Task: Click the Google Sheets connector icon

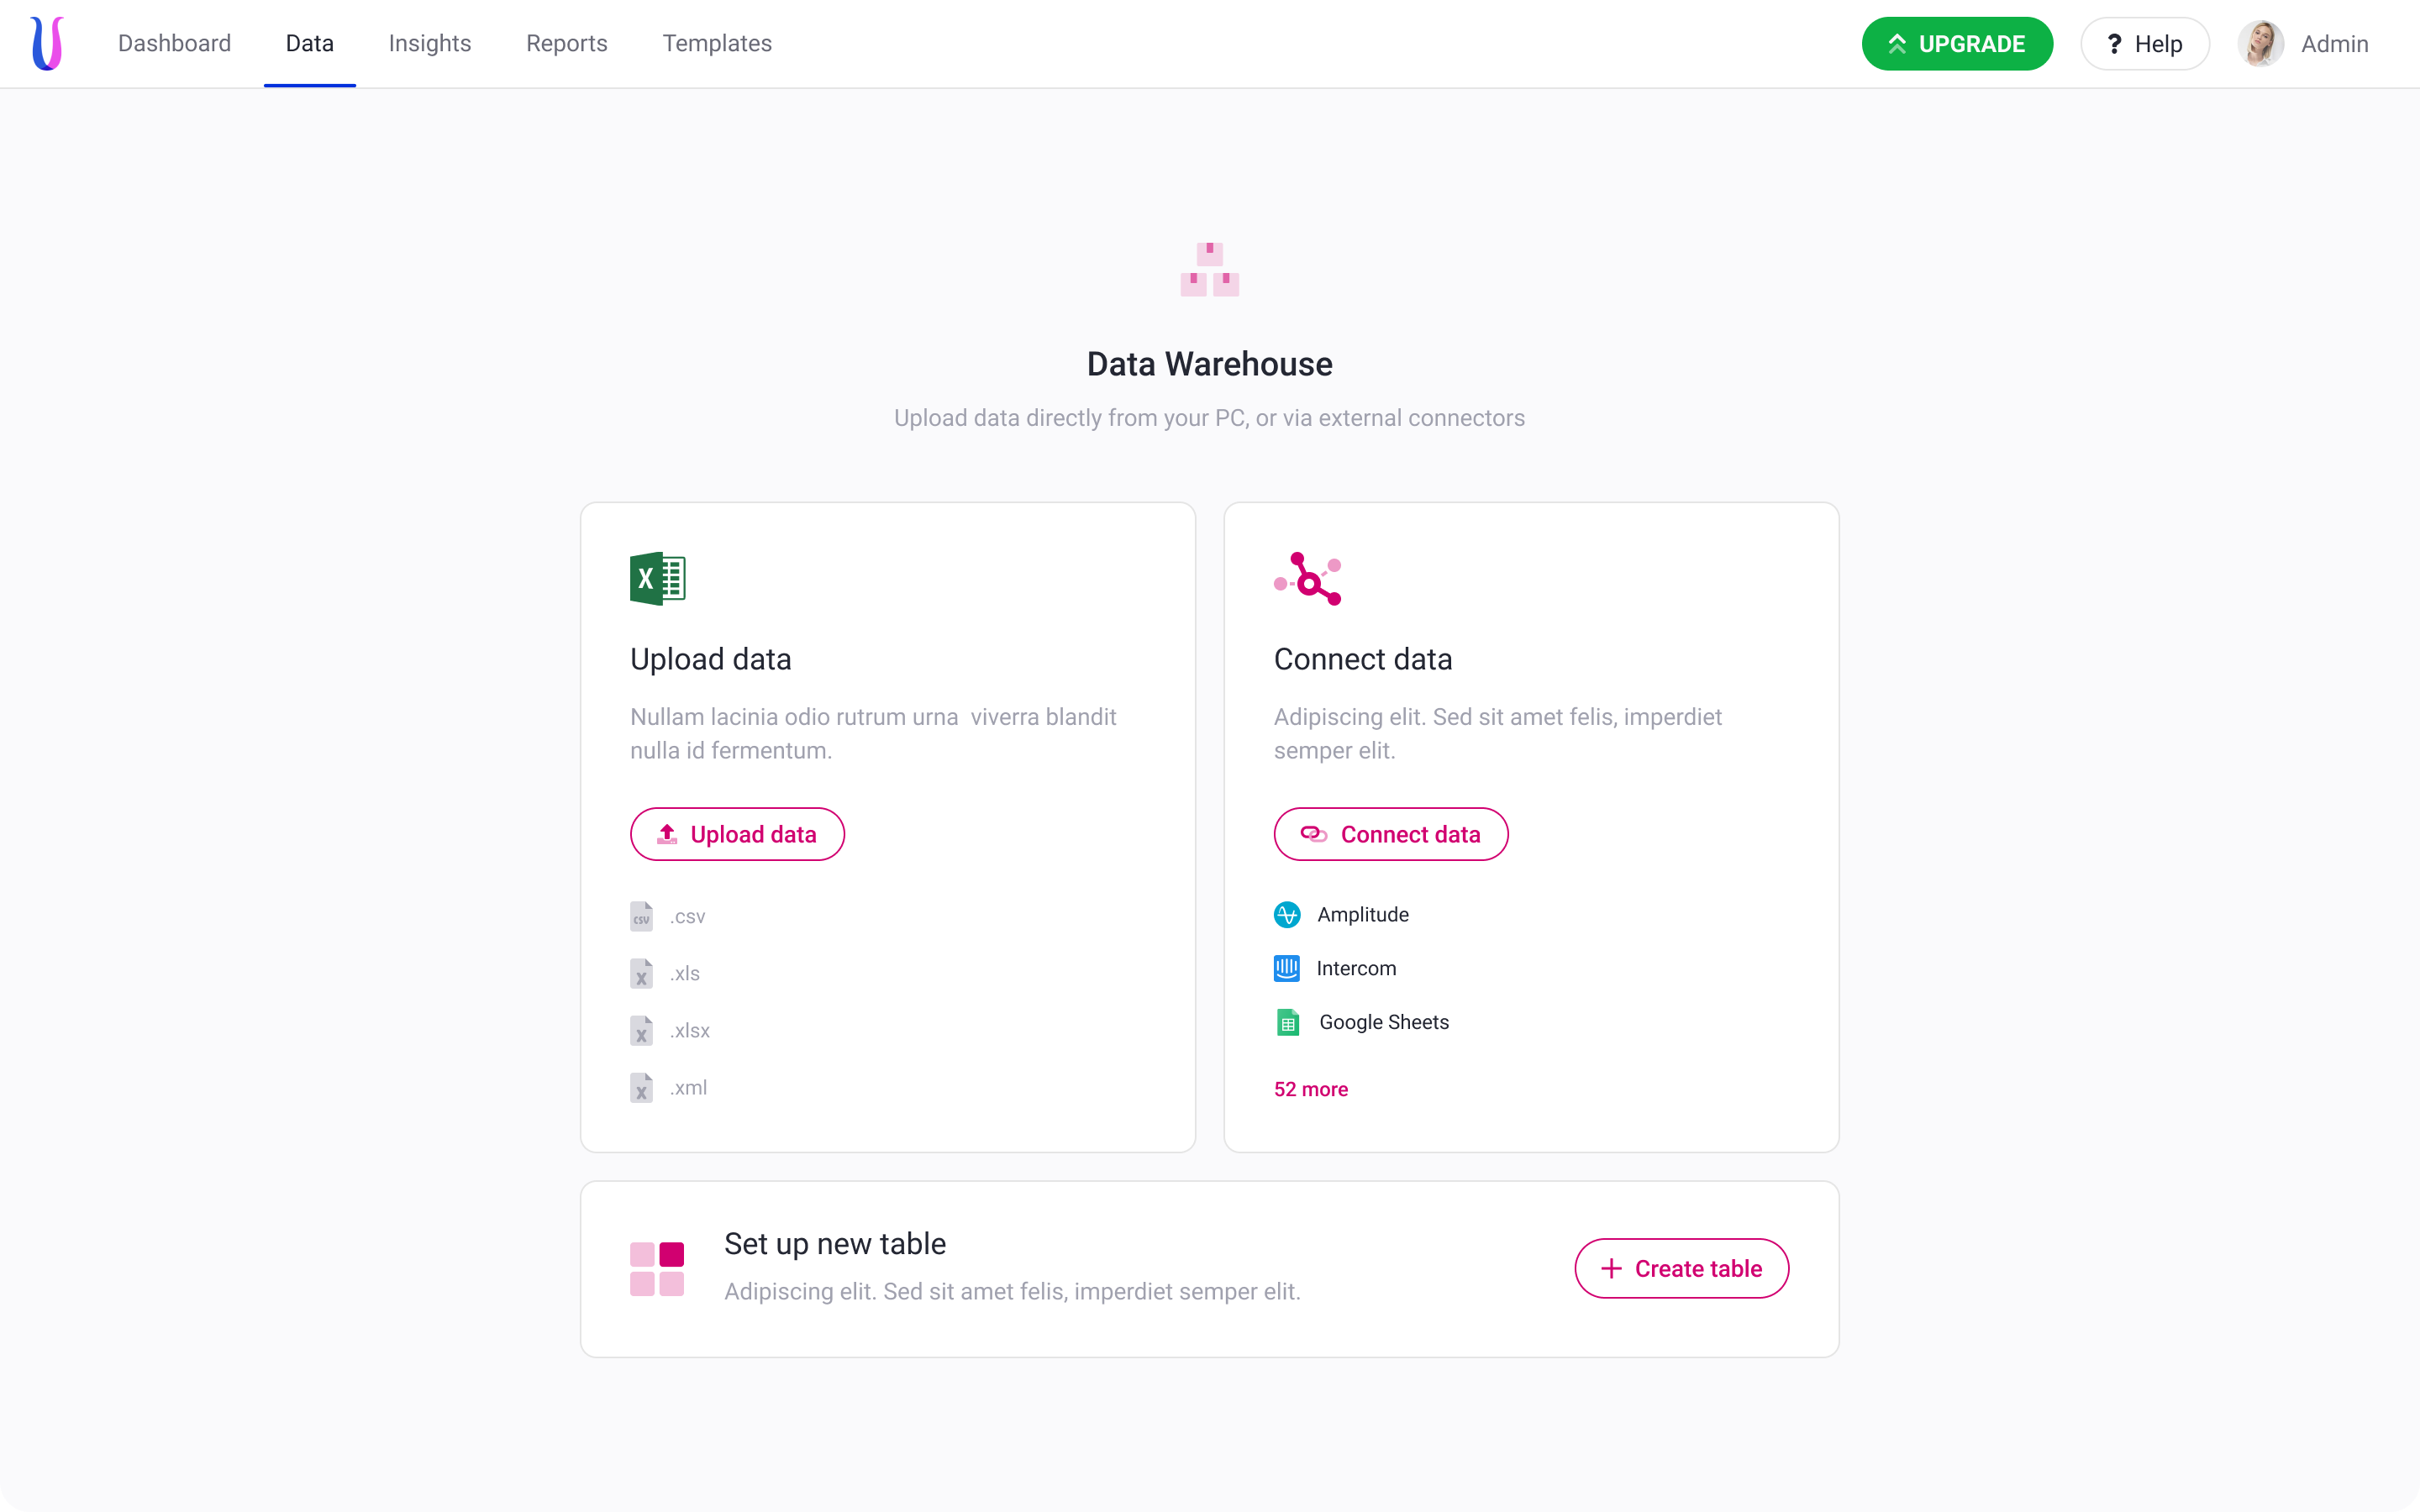Action: coord(1288,1022)
